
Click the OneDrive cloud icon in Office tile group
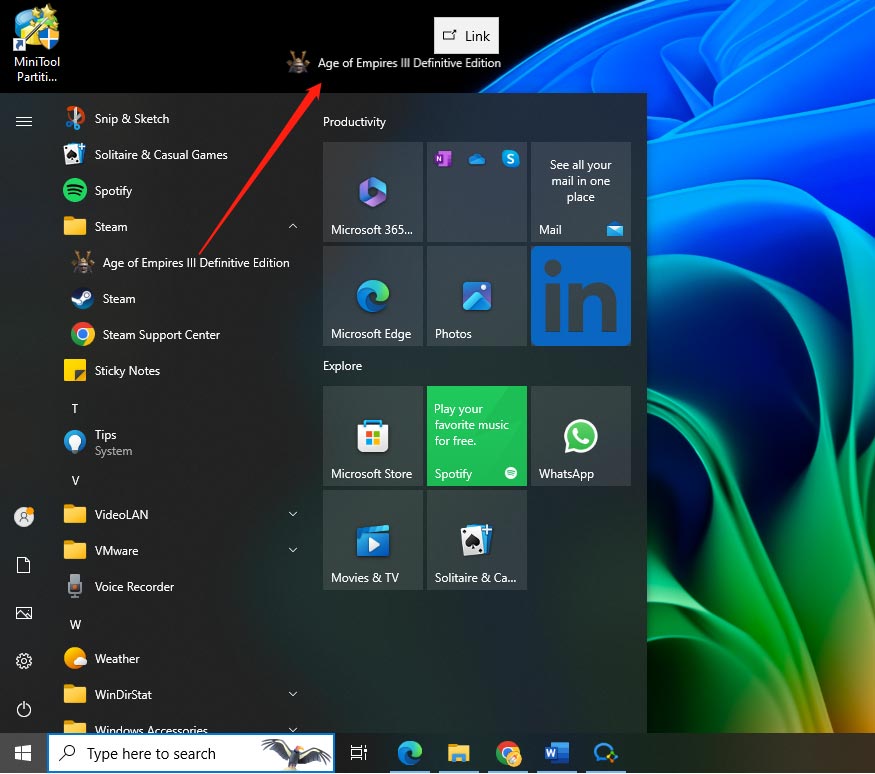pyautogui.click(x=477, y=160)
